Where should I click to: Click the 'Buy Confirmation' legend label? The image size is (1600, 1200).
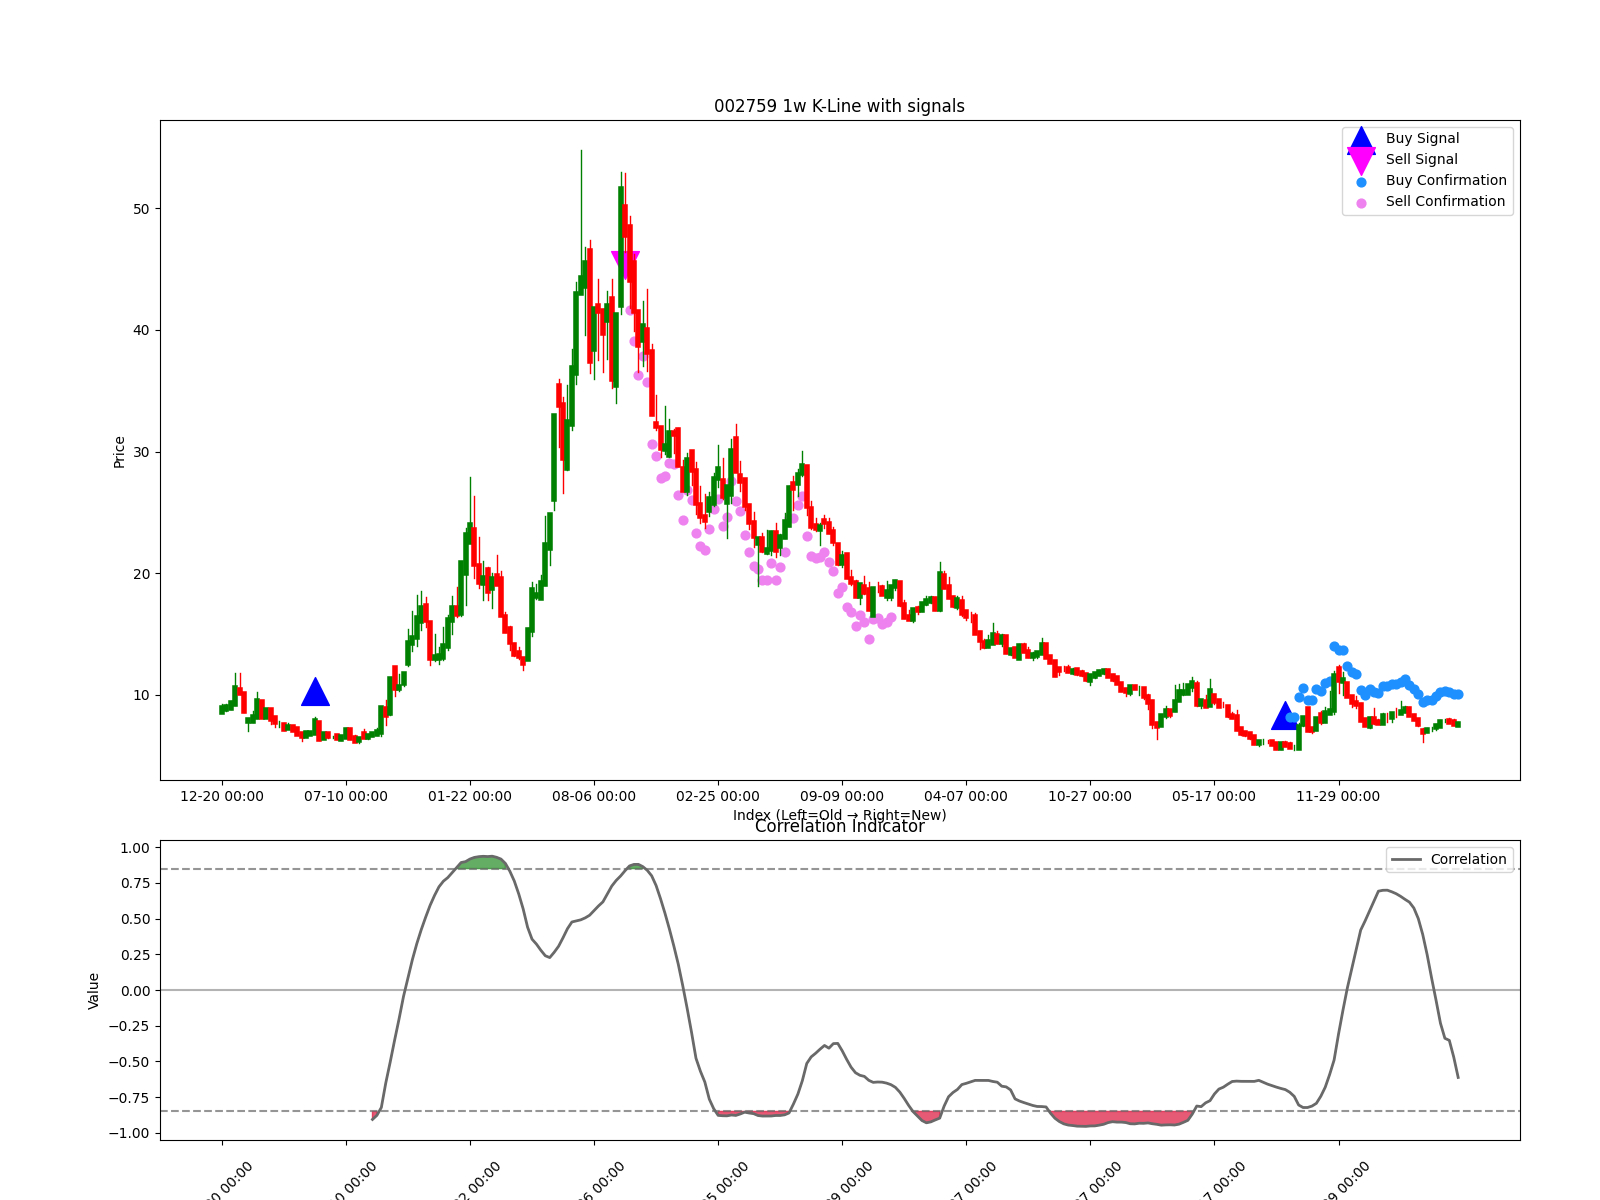(x=1446, y=180)
